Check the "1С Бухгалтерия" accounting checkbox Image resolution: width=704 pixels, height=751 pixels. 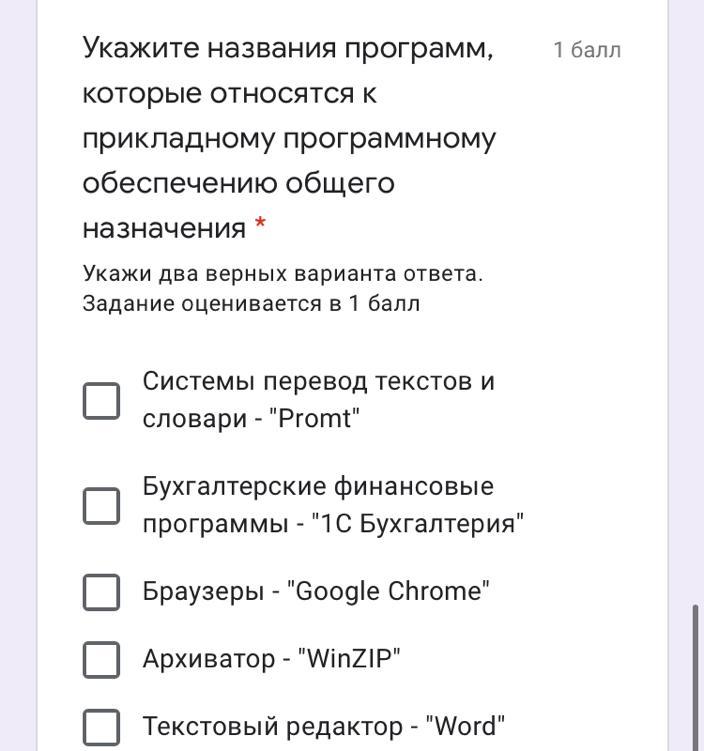101,505
